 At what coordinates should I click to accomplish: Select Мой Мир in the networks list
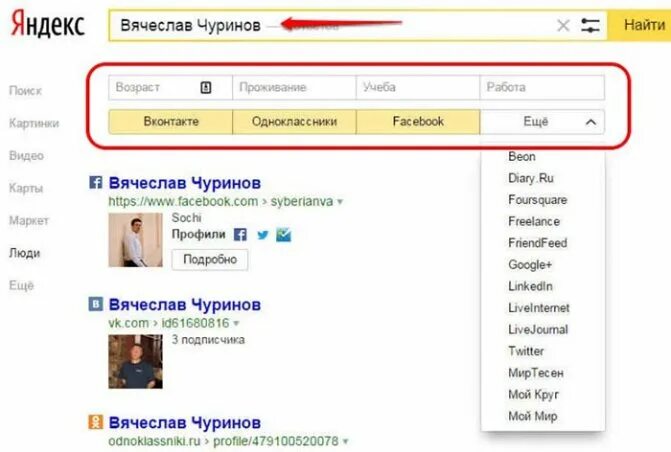coord(532,416)
